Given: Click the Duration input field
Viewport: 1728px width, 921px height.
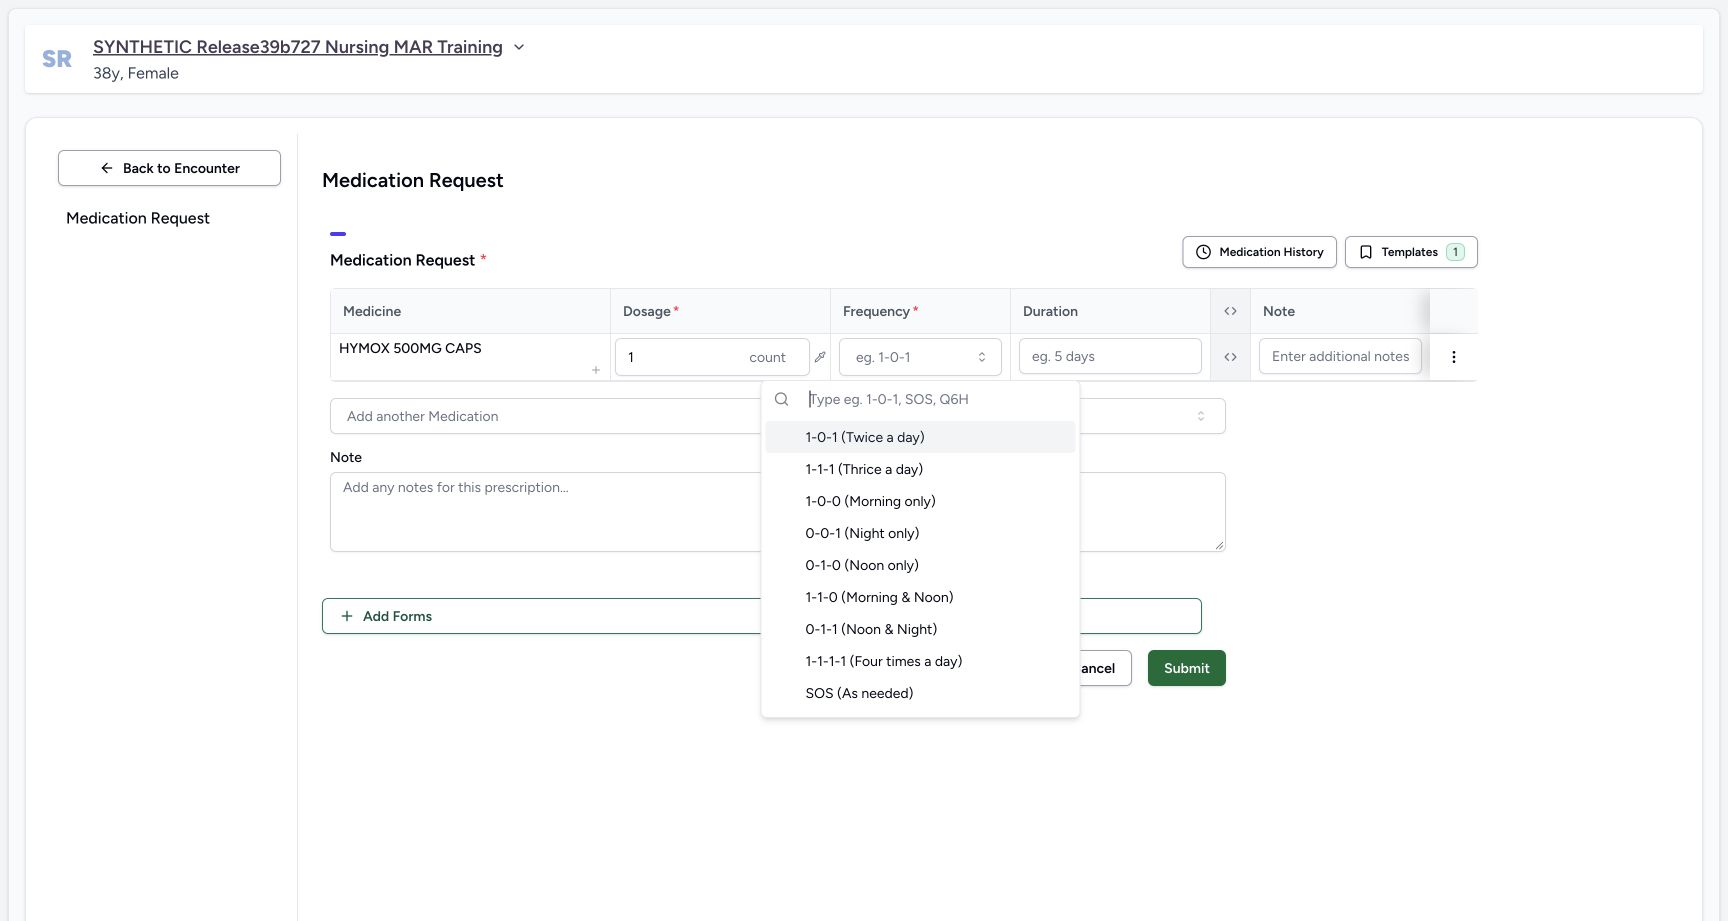Looking at the screenshot, I should point(1110,356).
